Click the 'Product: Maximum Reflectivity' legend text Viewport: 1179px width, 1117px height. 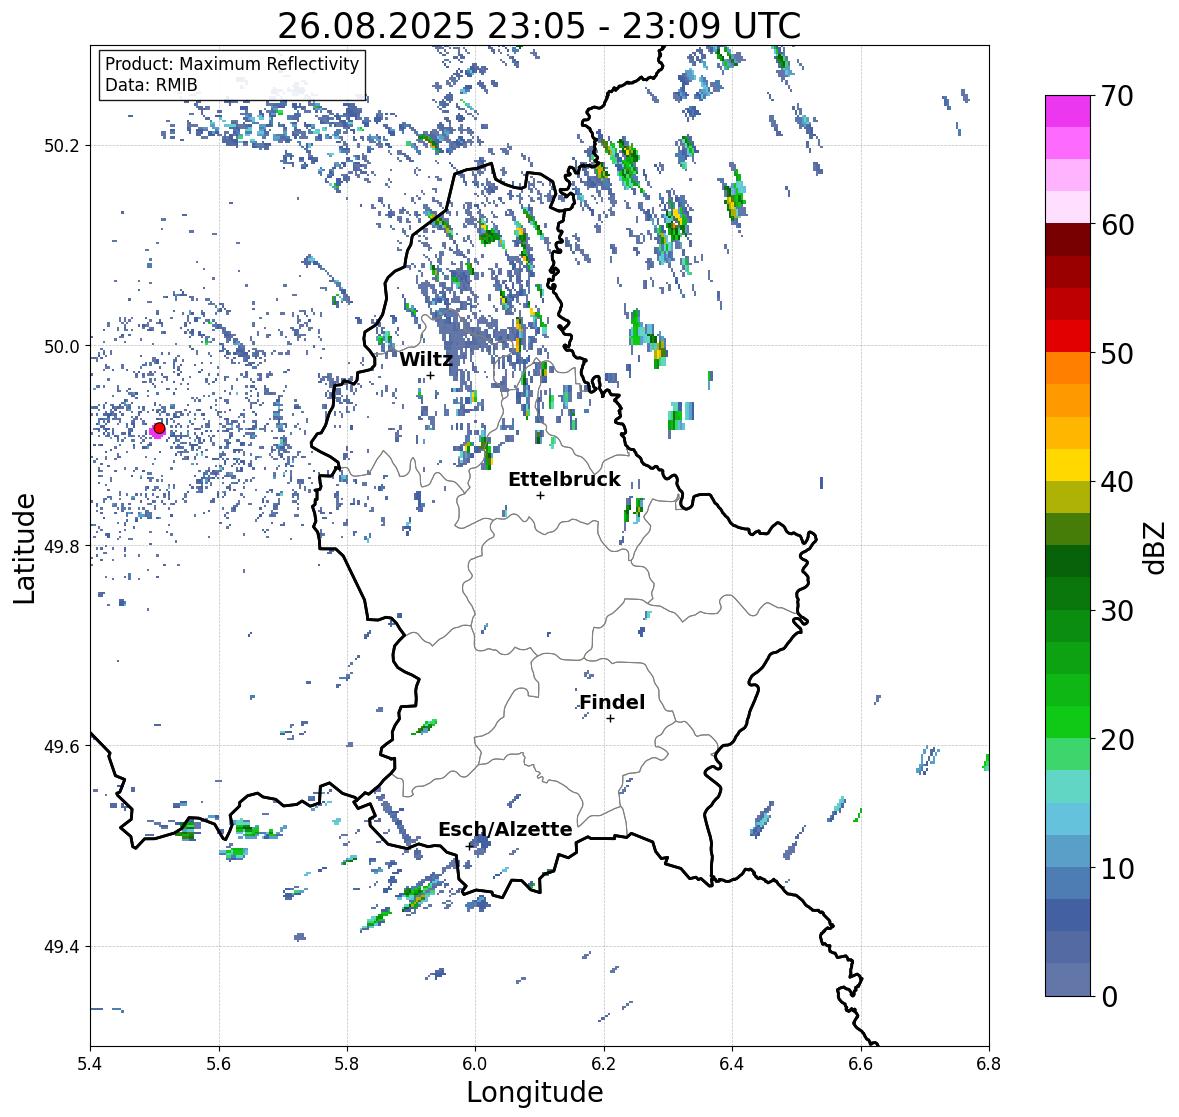pos(232,64)
